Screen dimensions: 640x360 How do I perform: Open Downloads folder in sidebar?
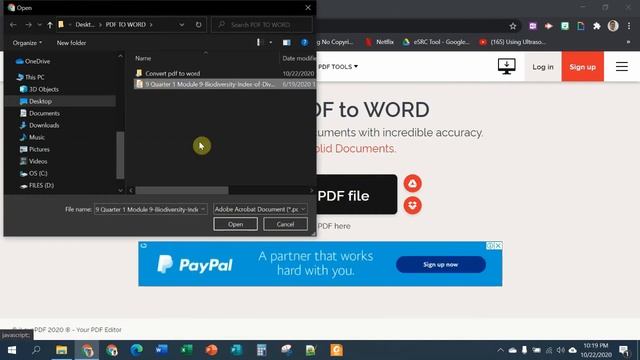[39, 125]
